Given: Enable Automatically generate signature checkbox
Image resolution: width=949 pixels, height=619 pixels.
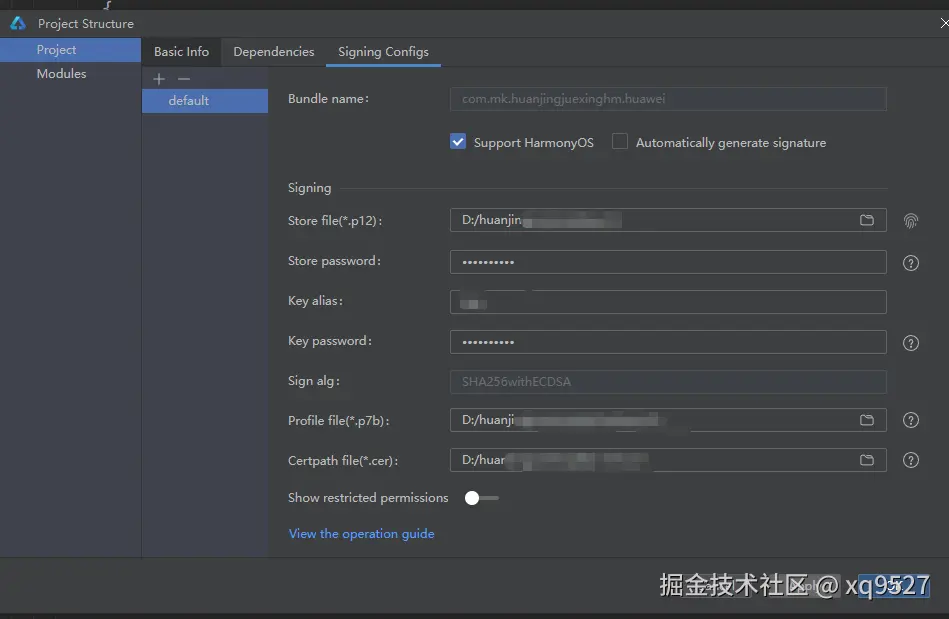Looking at the screenshot, I should pyautogui.click(x=620, y=142).
